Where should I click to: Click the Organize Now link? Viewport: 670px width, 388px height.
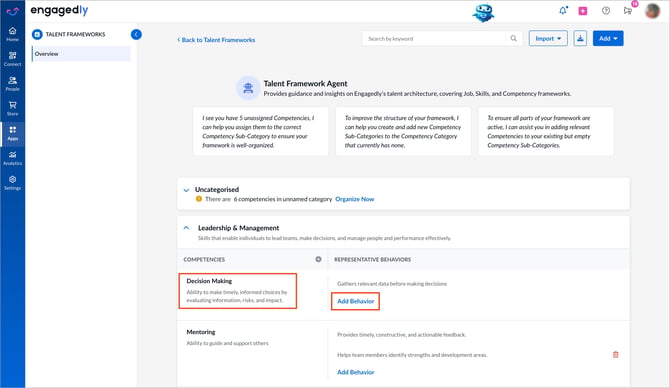pyautogui.click(x=355, y=199)
